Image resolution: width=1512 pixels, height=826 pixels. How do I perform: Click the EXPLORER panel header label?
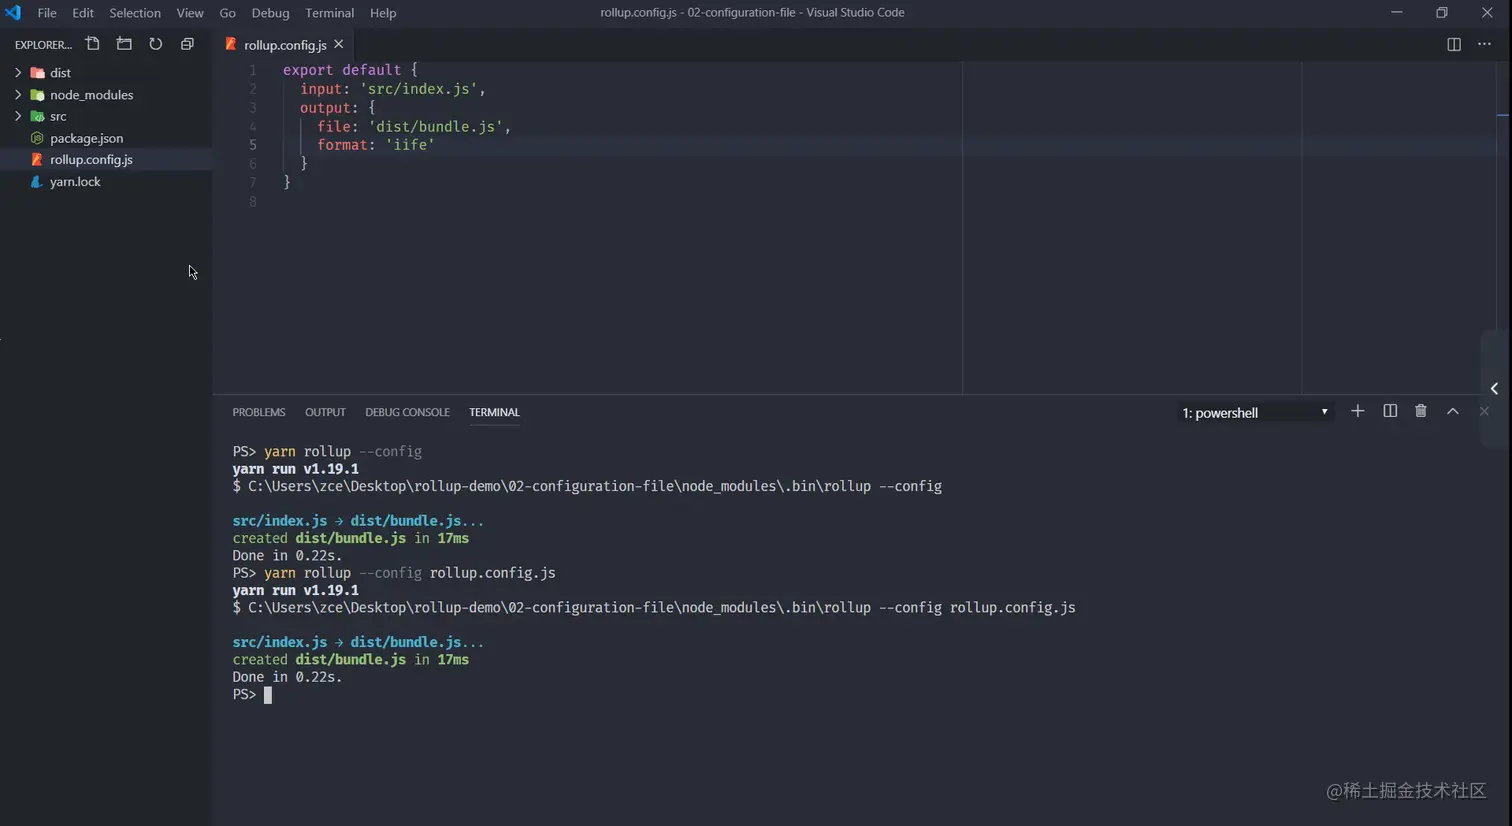tap(43, 45)
